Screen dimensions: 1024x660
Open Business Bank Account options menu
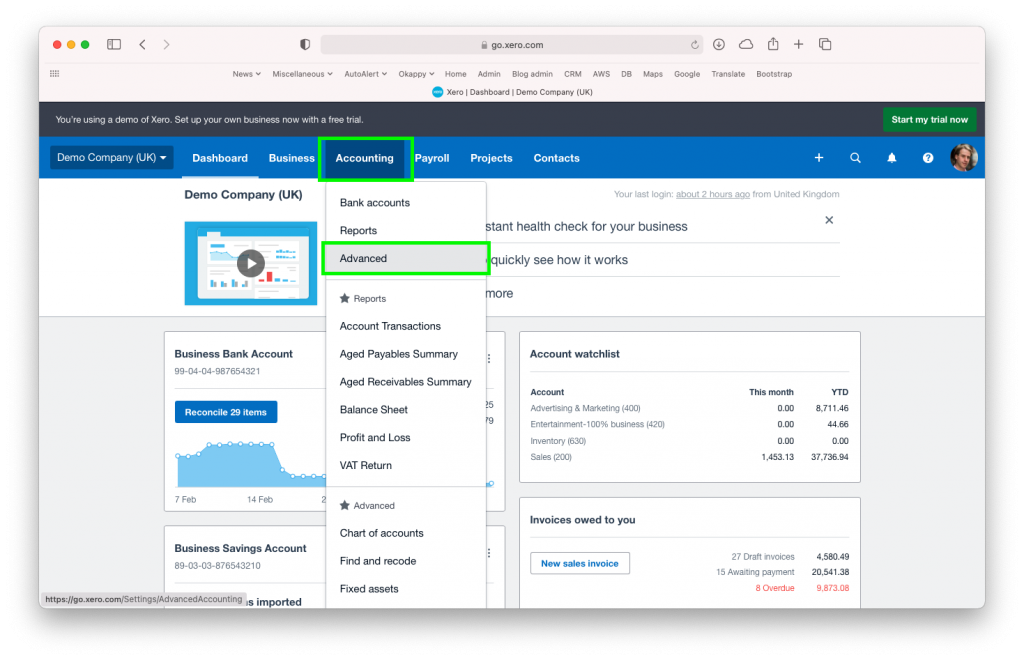[489, 358]
